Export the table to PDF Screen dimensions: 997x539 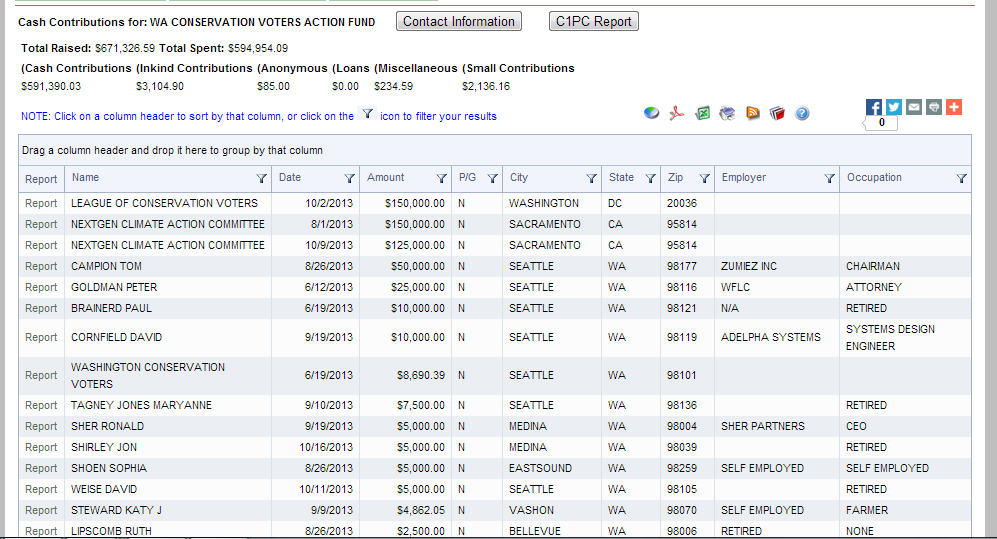coord(677,113)
